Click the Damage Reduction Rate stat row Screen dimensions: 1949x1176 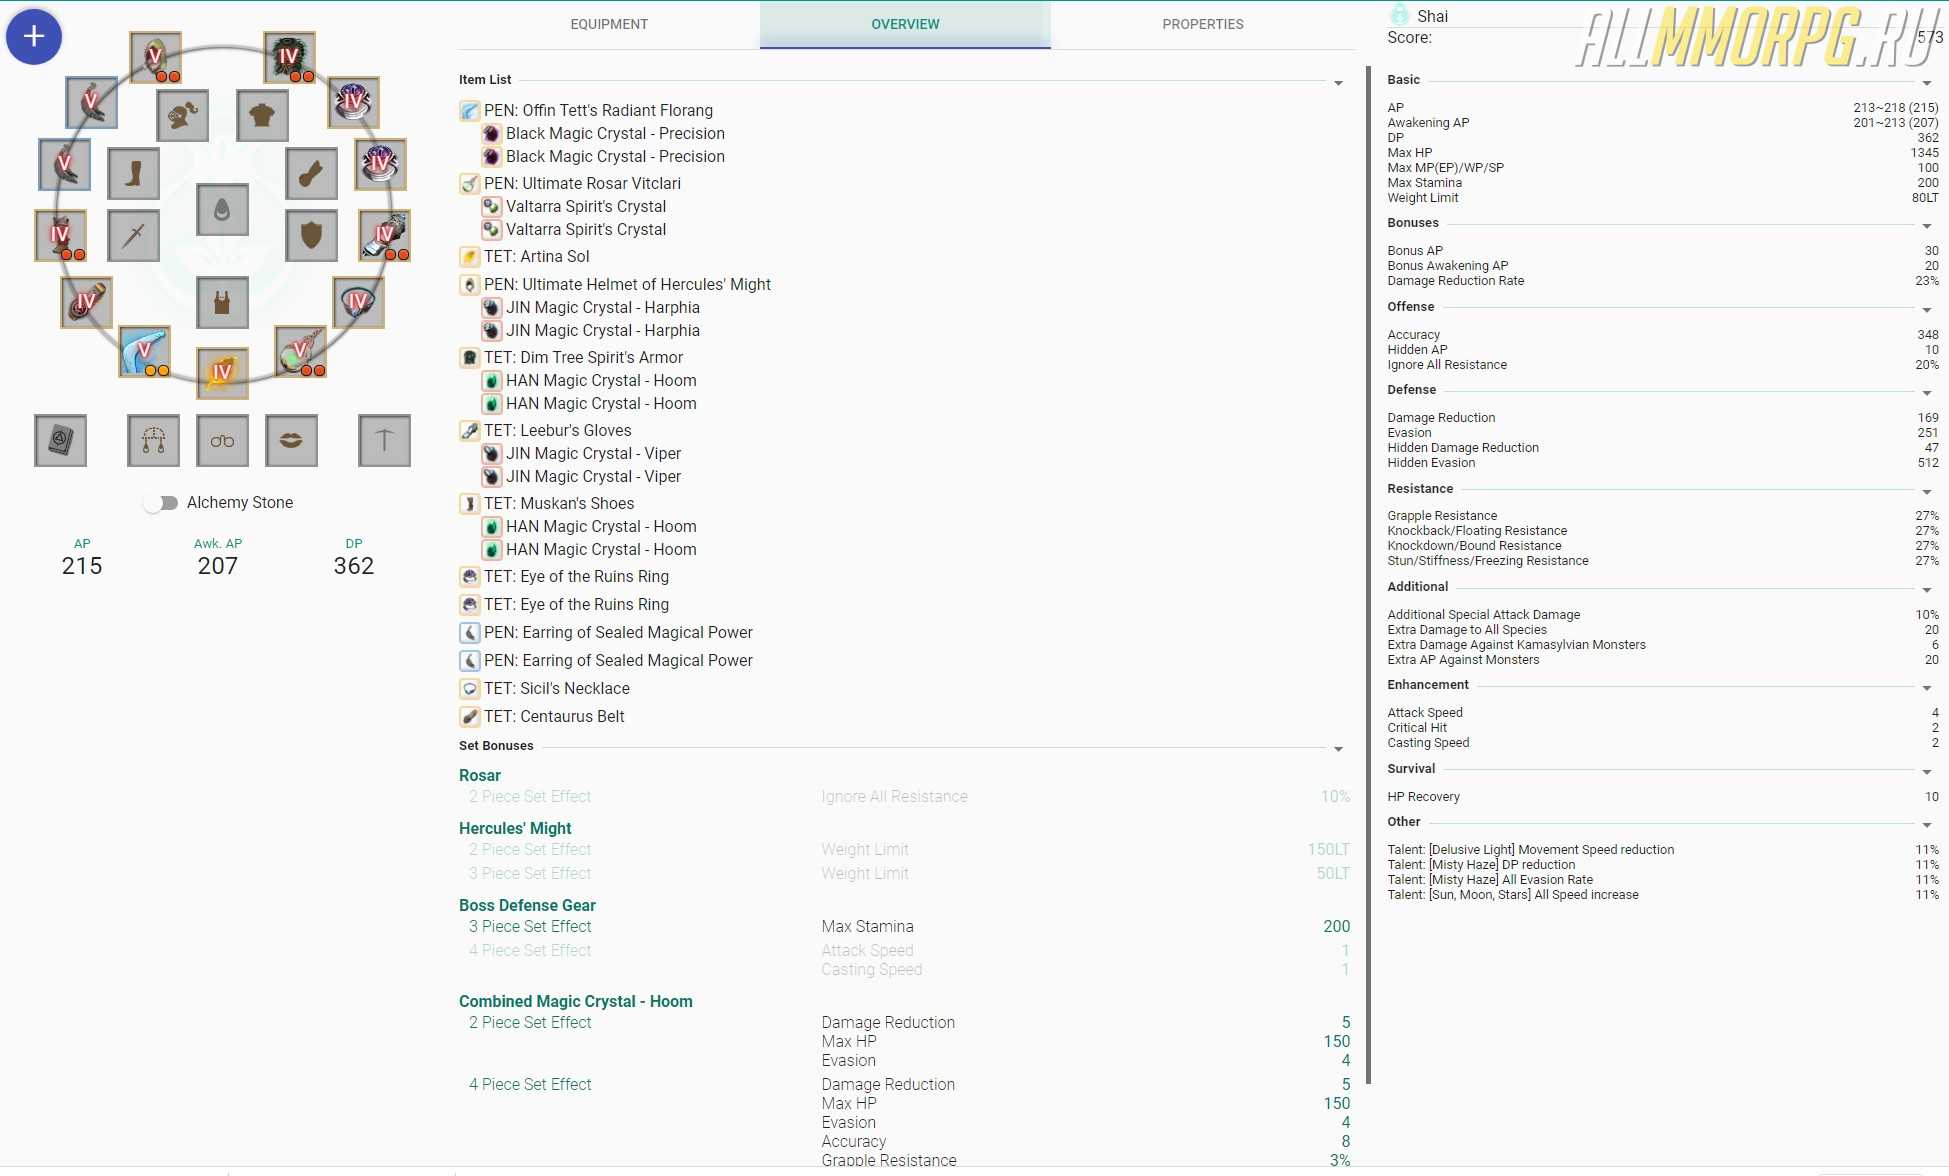(1663, 281)
